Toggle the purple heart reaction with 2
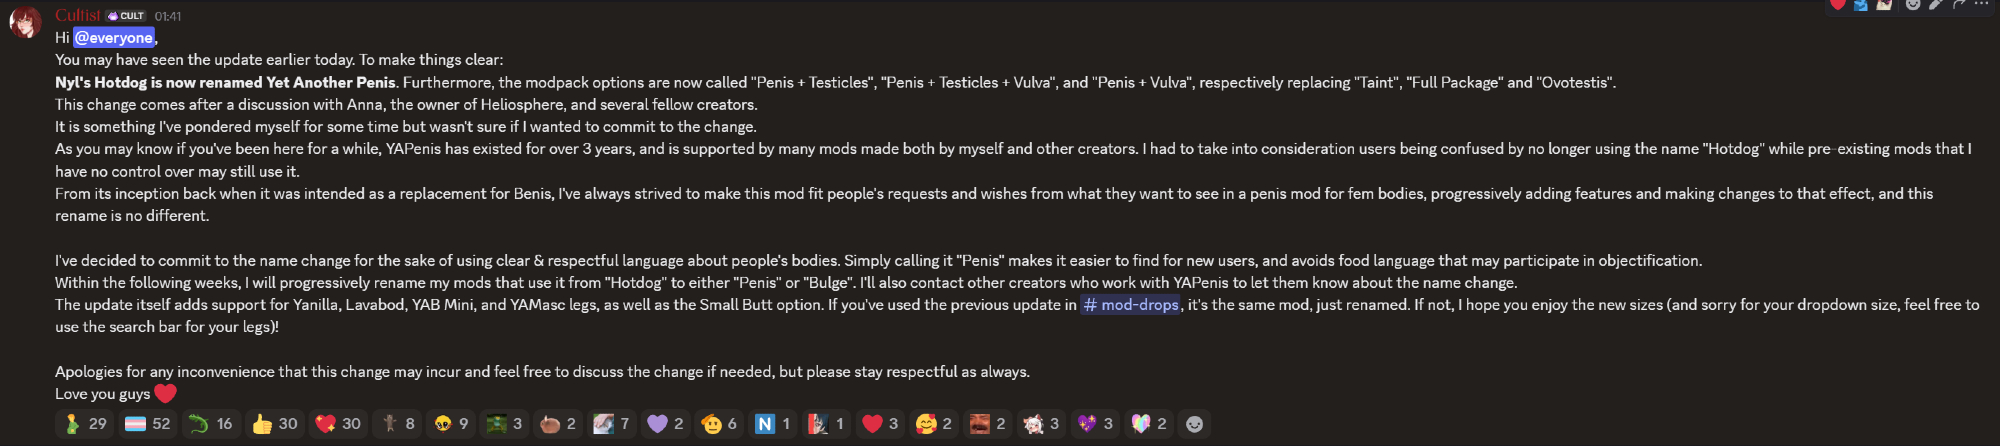The width and height of the screenshot is (2000, 446). click(x=666, y=424)
